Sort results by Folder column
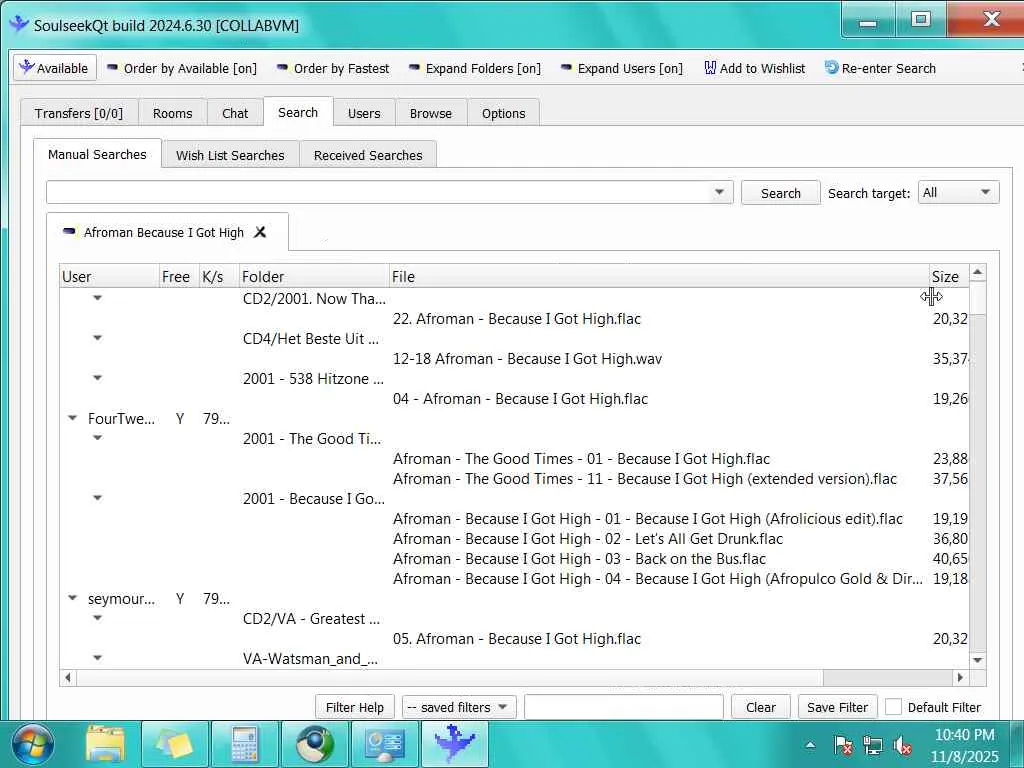The width and height of the screenshot is (1024, 768). [x=314, y=276]
